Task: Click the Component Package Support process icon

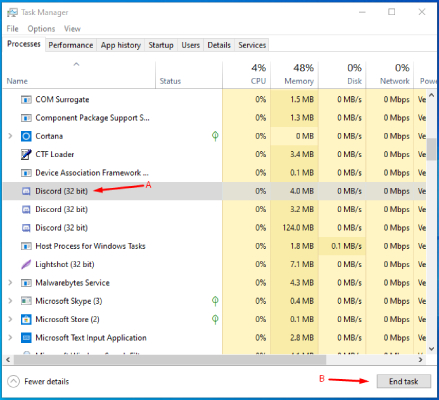Action: (x=26, y=118)
